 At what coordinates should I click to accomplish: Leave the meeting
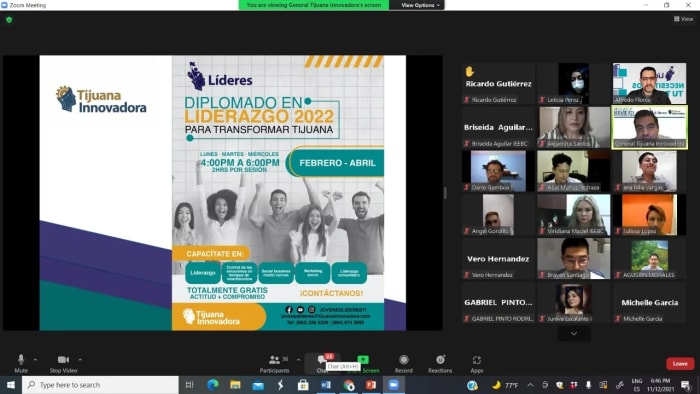pyautogui.click(x=680, y=364)
